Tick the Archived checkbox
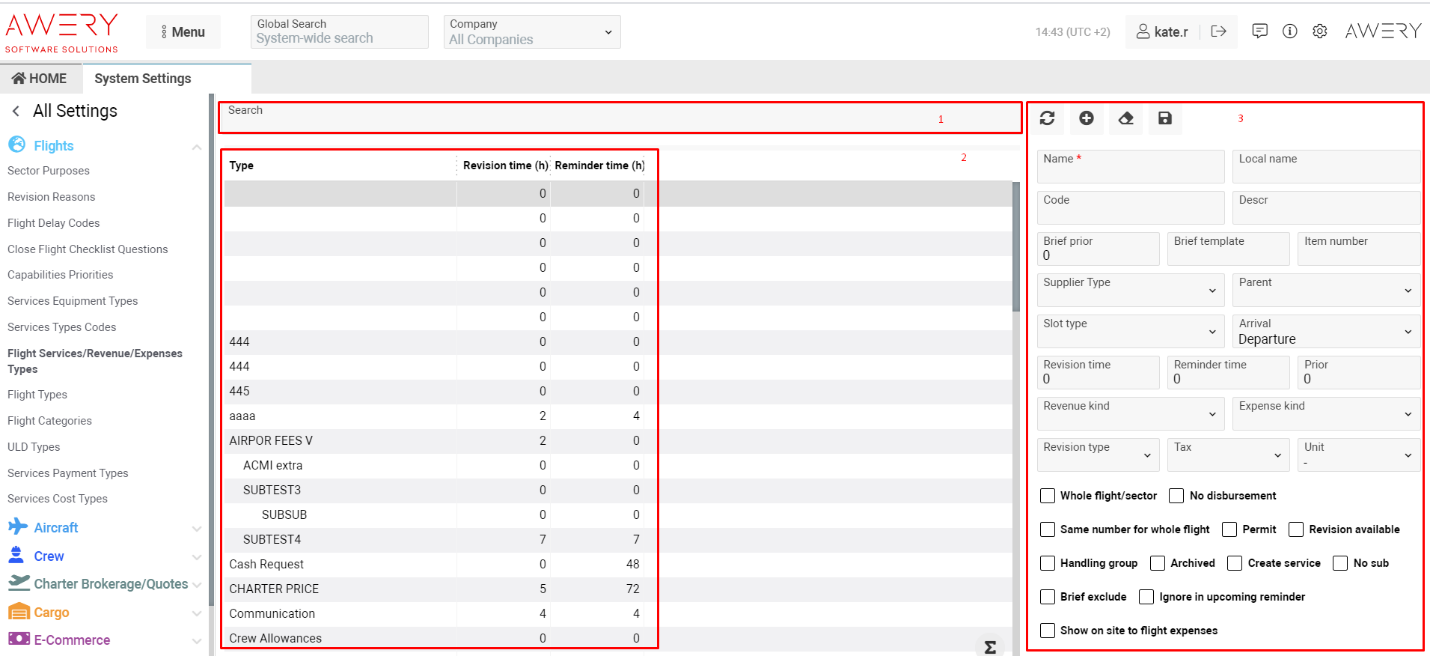 coord(1158,563)
